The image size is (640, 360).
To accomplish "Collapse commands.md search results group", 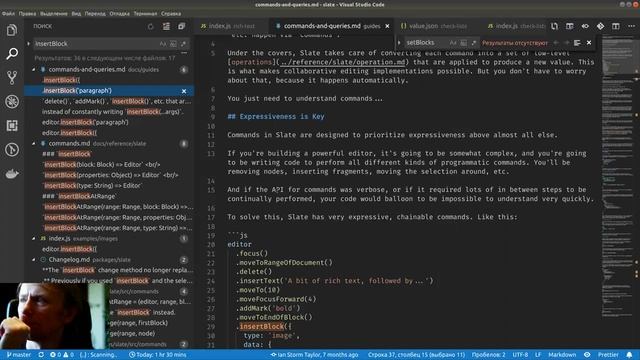I will [x=34, y=144].
